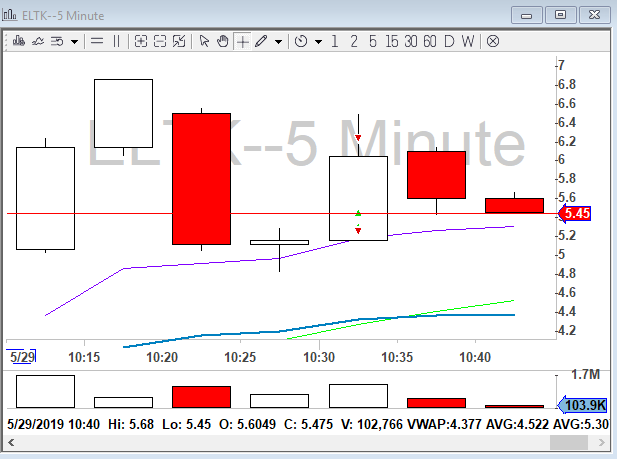Switch chart to 15 minute interval
This screenshot has height=459, width=617.
click(392, 41)
